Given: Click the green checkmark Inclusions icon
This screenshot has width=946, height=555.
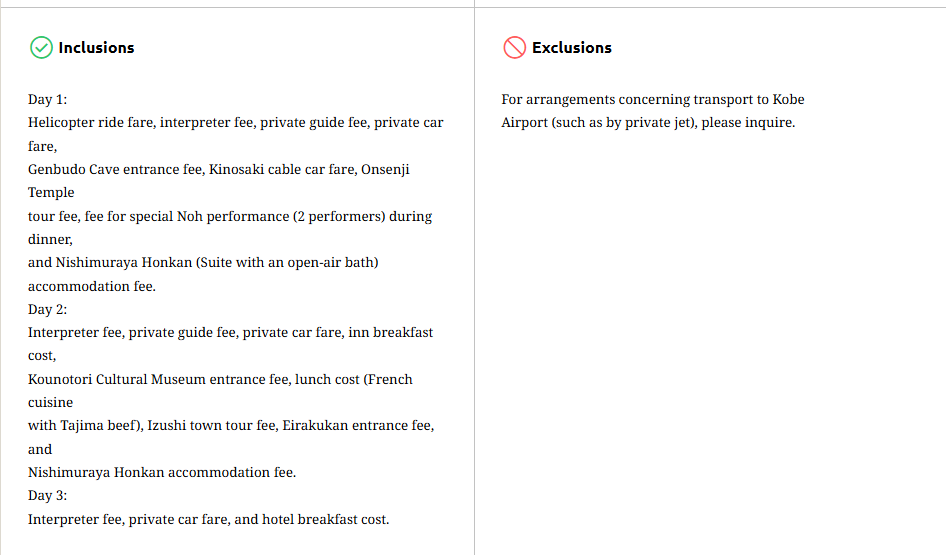Looking at the screenshot, I should point(41,47).
